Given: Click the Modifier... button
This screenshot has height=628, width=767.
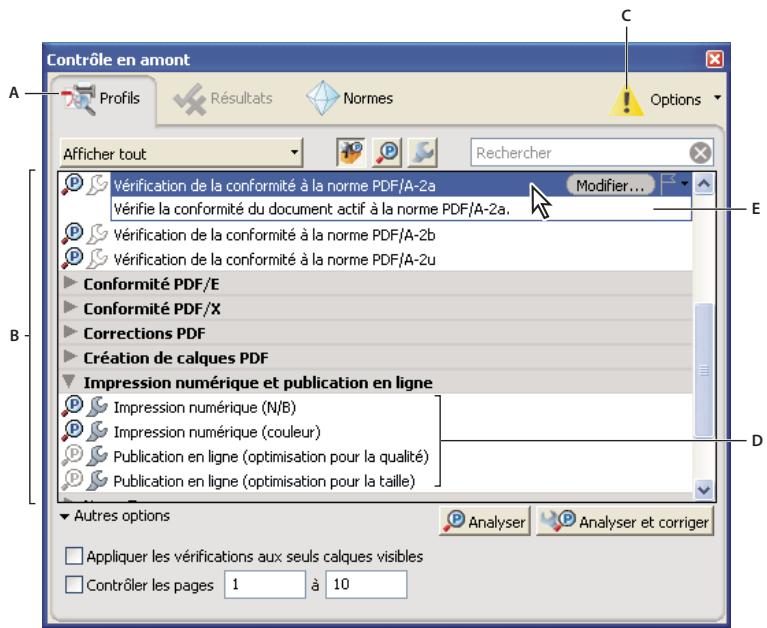Looking at the screenshot, I should tap(610, 185).
